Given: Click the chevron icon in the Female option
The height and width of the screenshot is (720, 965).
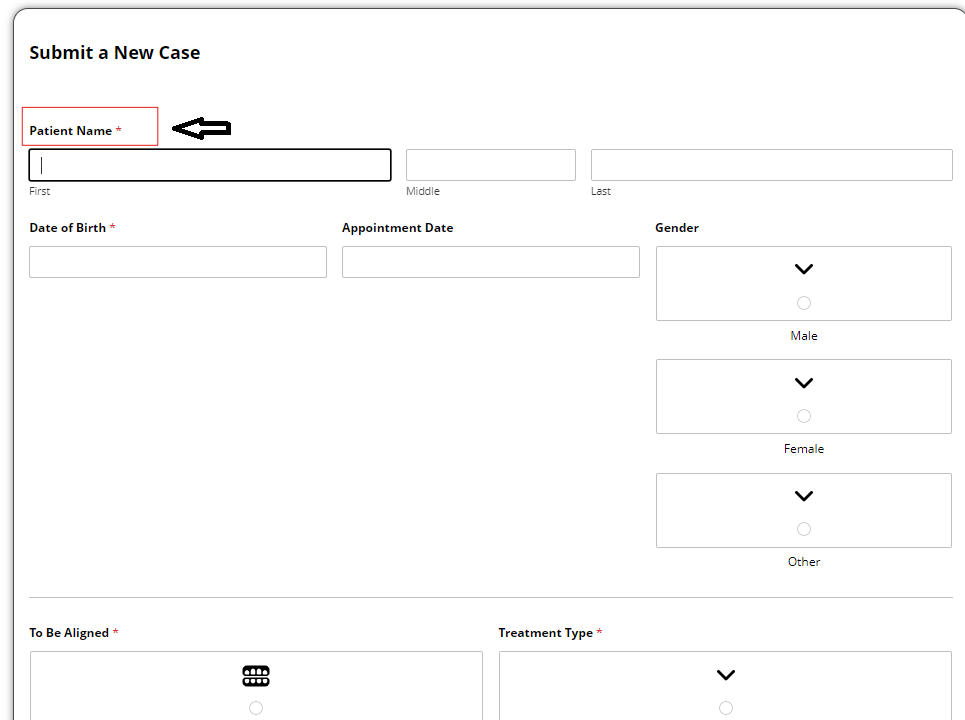Looking at the screenshot, I should click(804, 383).
